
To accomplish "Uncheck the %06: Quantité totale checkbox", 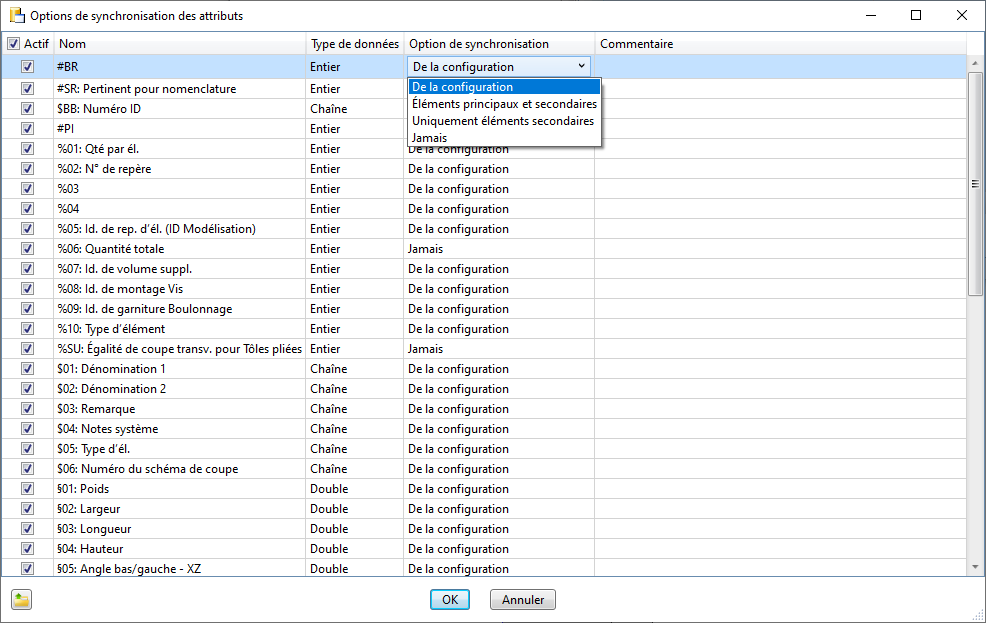I will point(28,249).
